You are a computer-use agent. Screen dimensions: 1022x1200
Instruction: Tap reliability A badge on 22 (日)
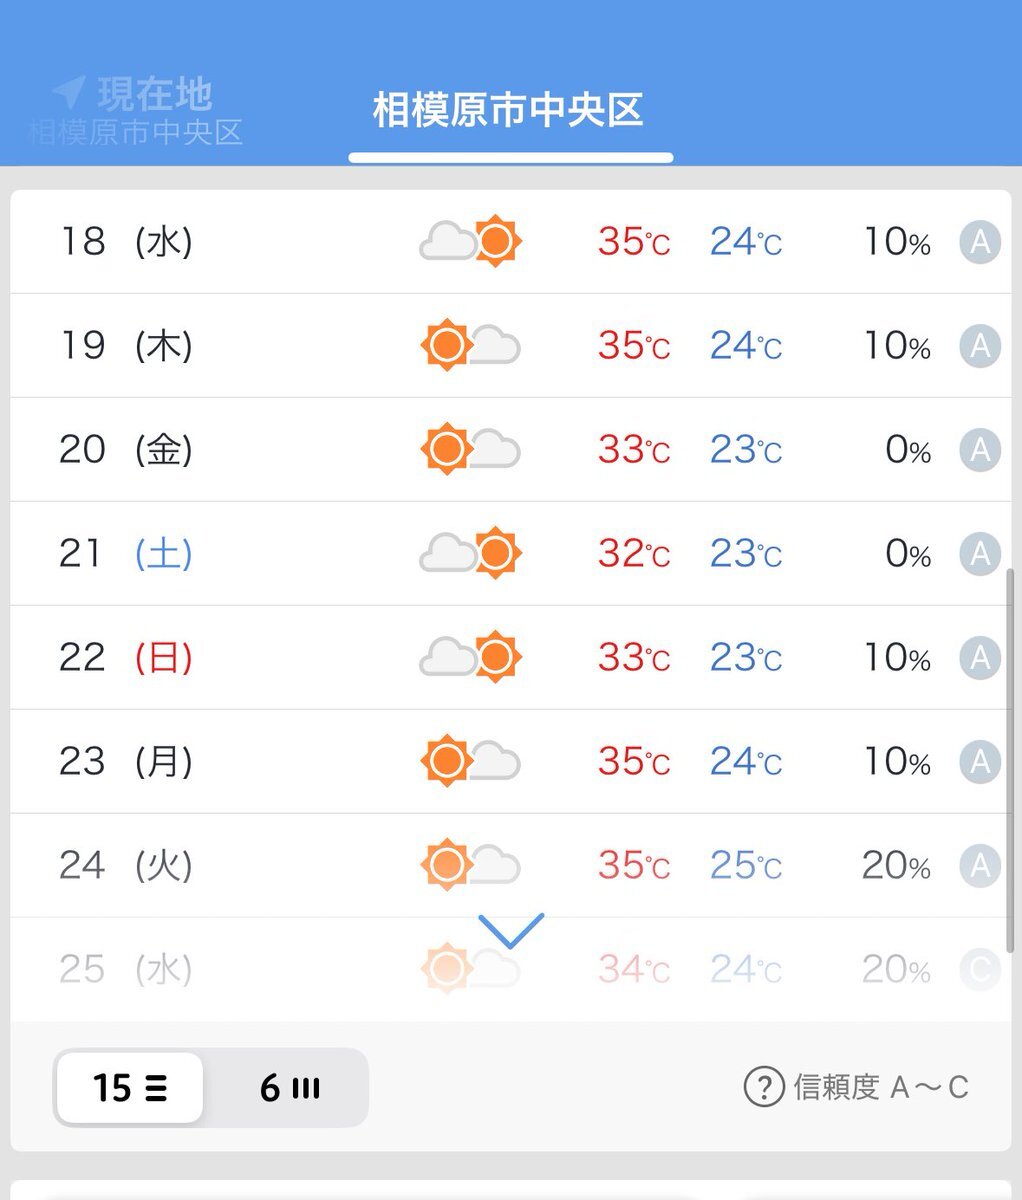pos(980,658)
